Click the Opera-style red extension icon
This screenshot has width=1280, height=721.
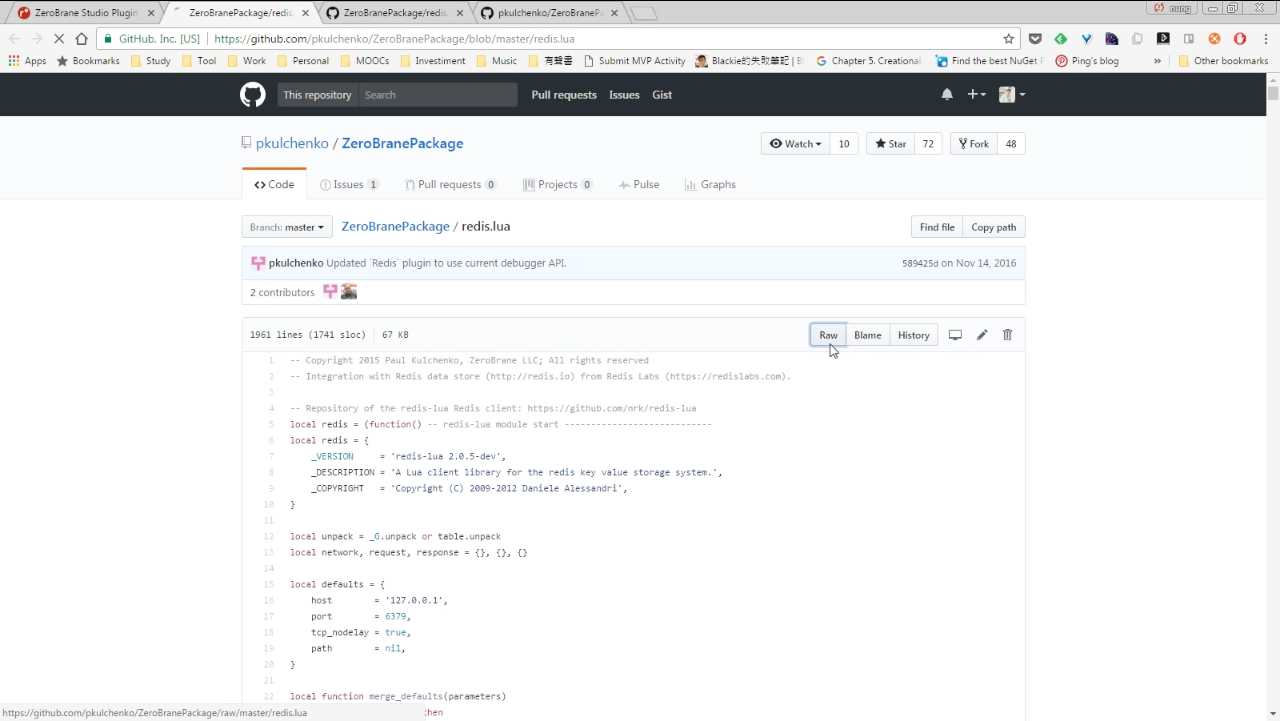tap(1240, 39)
